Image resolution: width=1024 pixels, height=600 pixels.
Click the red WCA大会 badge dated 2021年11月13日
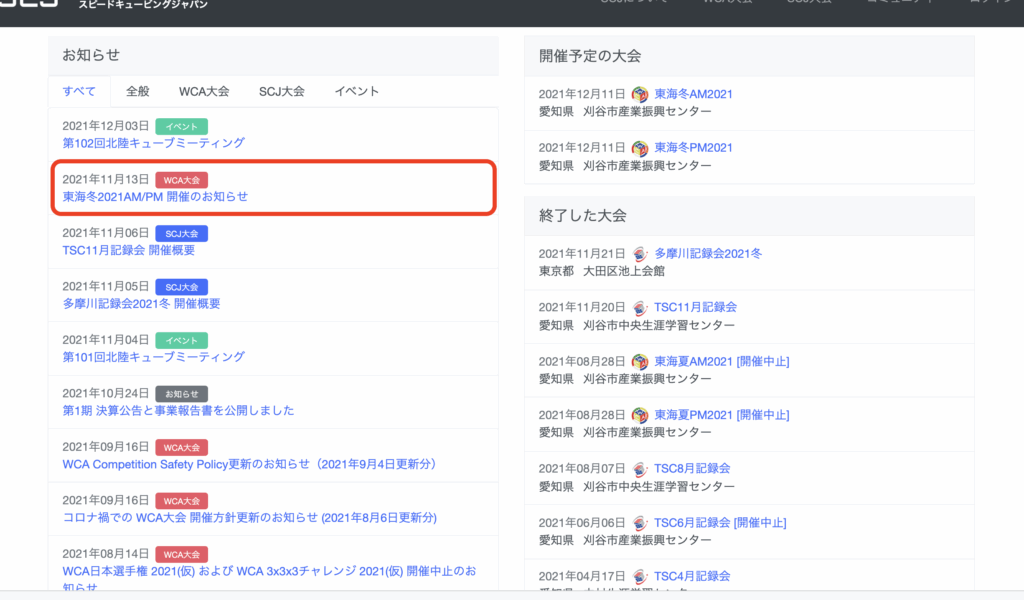coord(181,180)
